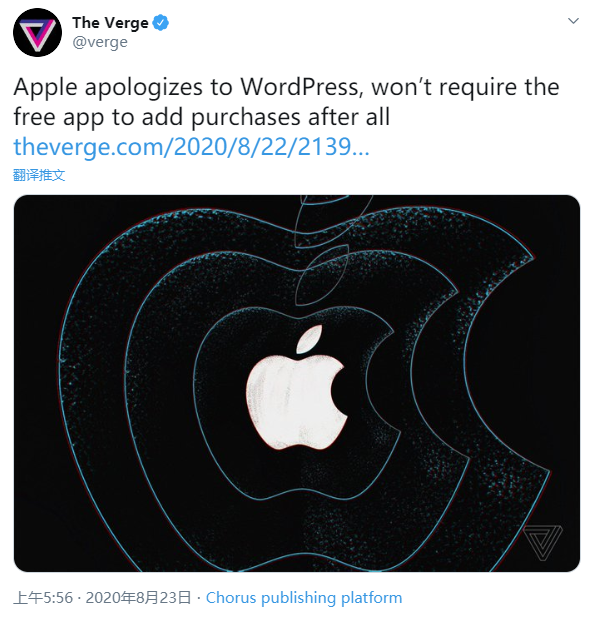Click "won't require the" tweet text
Viewport: 594px width, 619px height.
click(465, 87)
